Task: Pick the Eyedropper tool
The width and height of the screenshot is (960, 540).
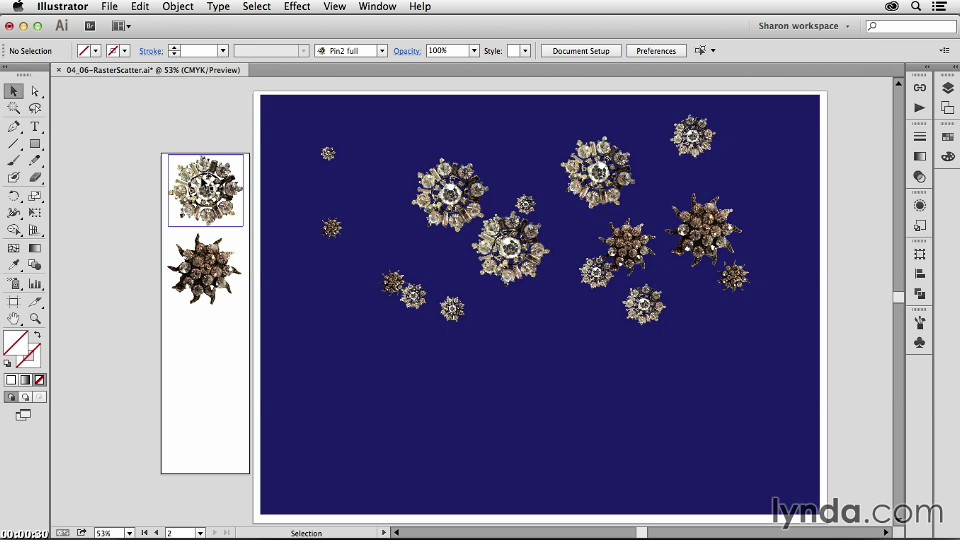Action: point(13,265)
